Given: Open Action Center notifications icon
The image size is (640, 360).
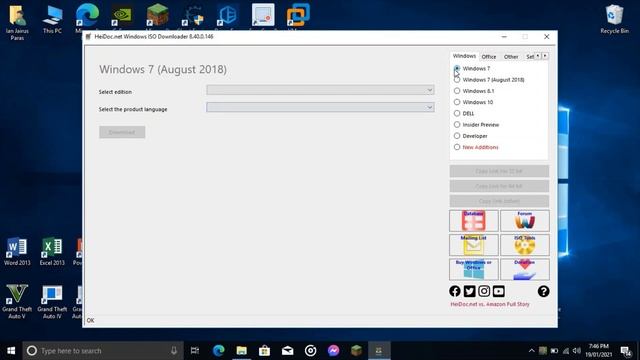Looking at the screenshot, I should pos(626,351).
